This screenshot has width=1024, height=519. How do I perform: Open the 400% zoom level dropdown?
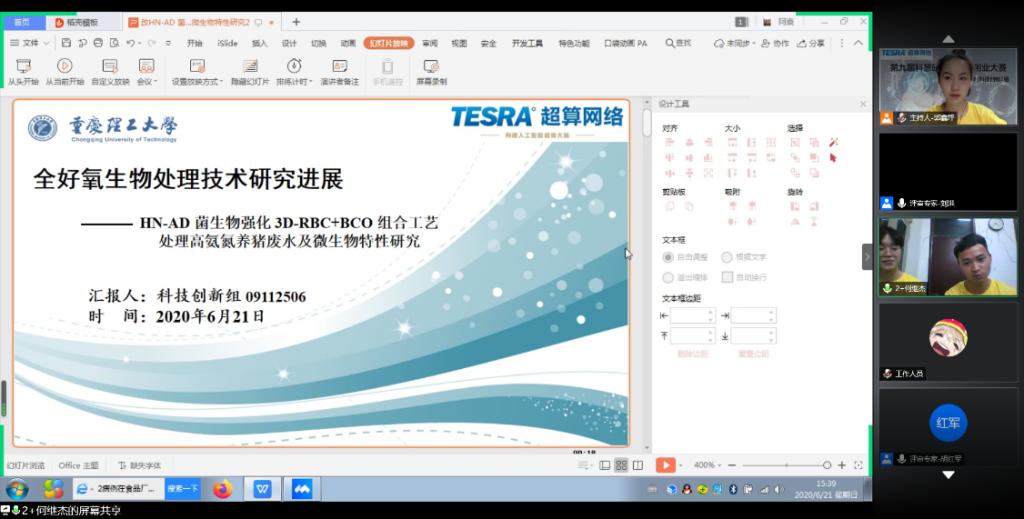coord(707,465)
